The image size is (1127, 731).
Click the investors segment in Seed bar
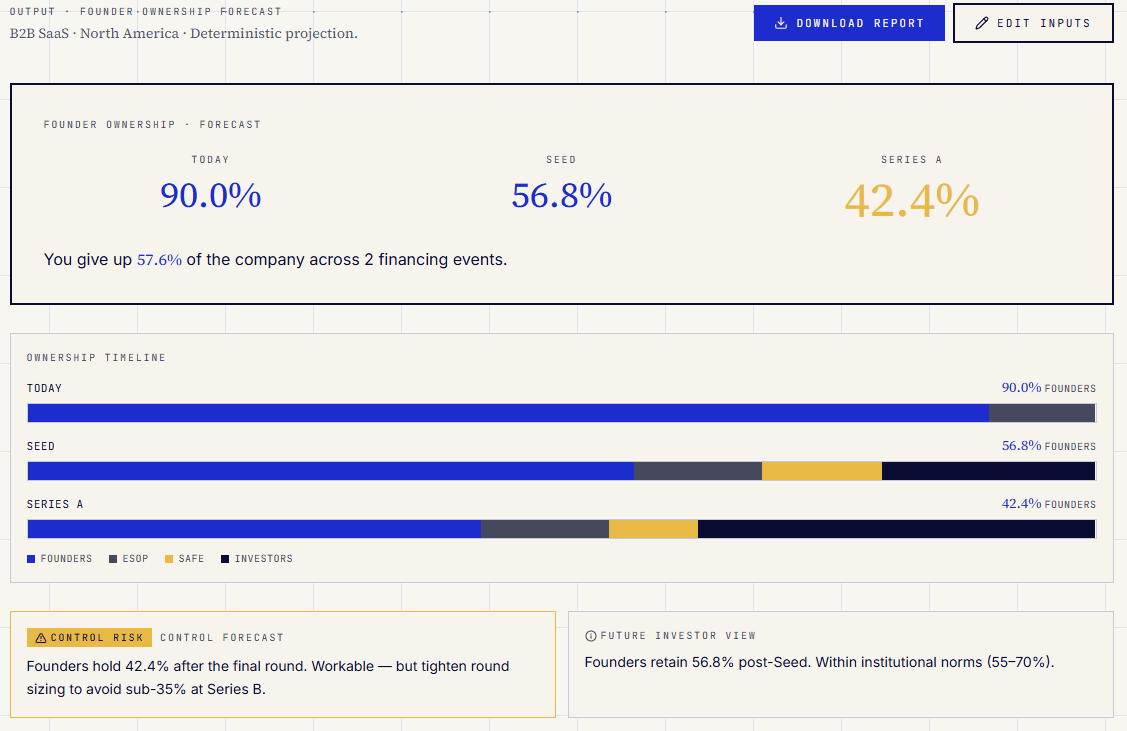pos(988,471)
